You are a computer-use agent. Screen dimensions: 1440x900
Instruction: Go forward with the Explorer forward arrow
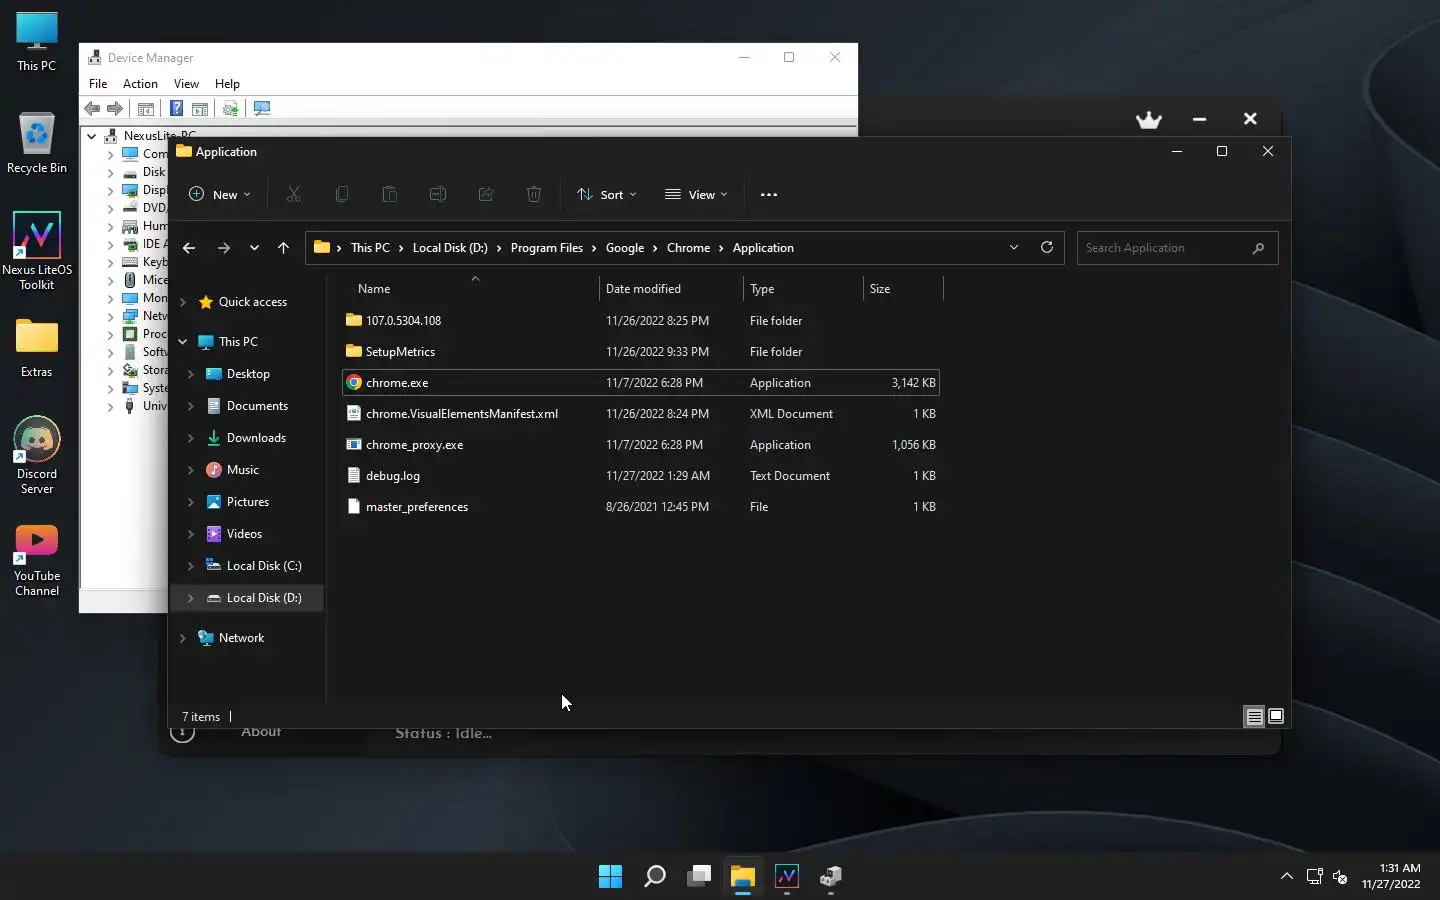tap(223, 248)
